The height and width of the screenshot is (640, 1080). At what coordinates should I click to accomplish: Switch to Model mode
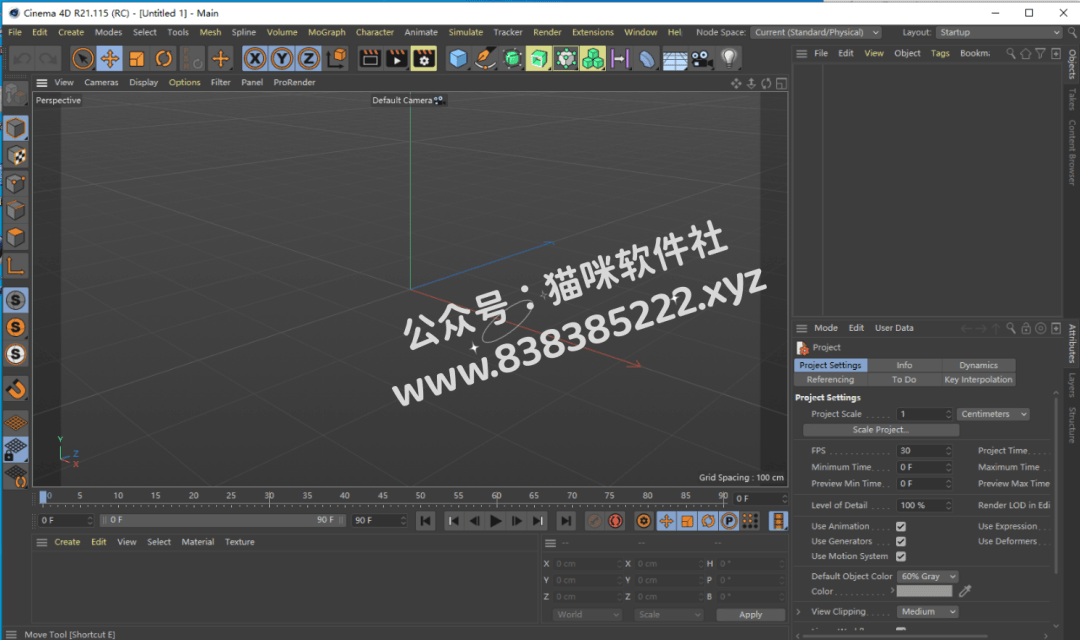click(15, 128)
